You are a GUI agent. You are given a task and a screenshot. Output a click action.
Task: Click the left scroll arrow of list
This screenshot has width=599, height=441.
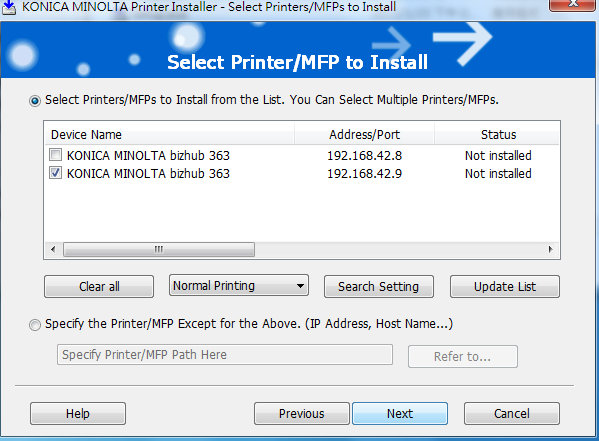click(53, 250)
